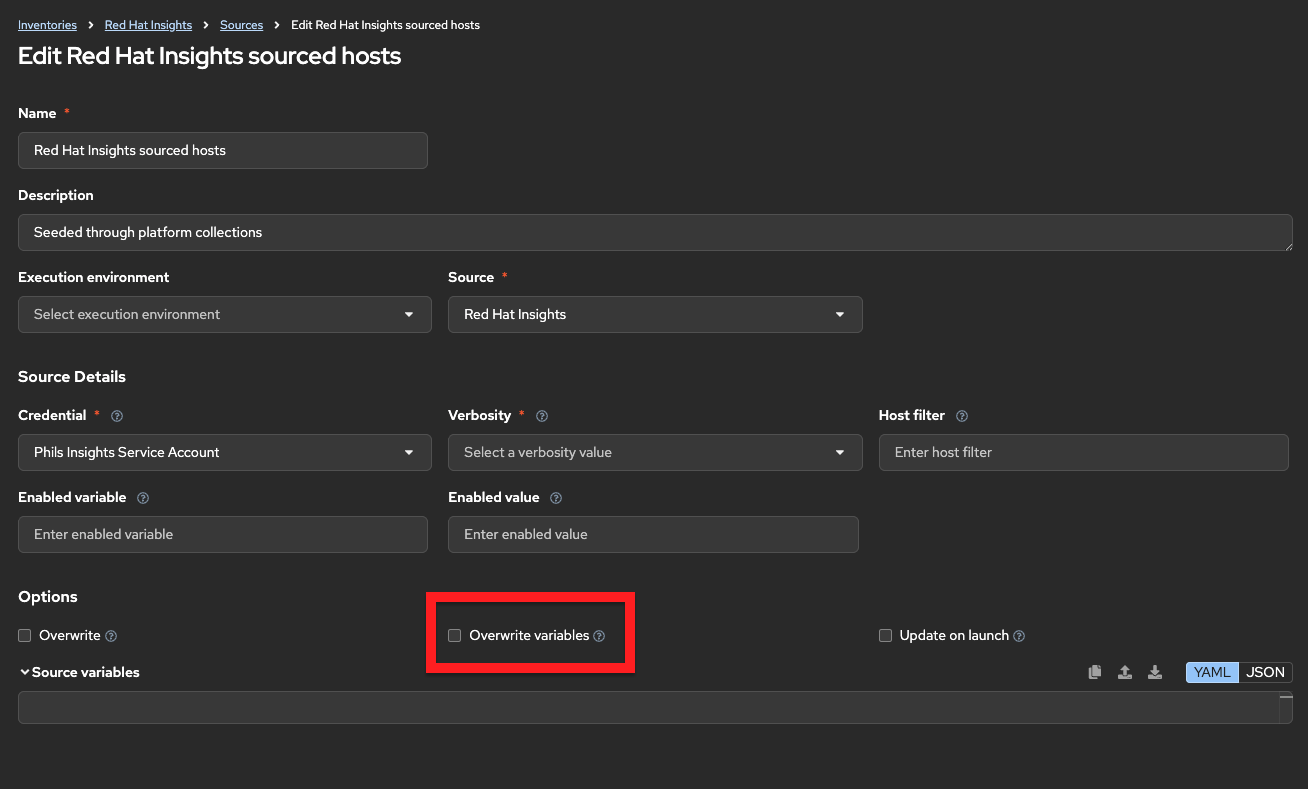Collapse the Source variables section
The height and width of the screenshot is (789, 1308).
[25, 672]
